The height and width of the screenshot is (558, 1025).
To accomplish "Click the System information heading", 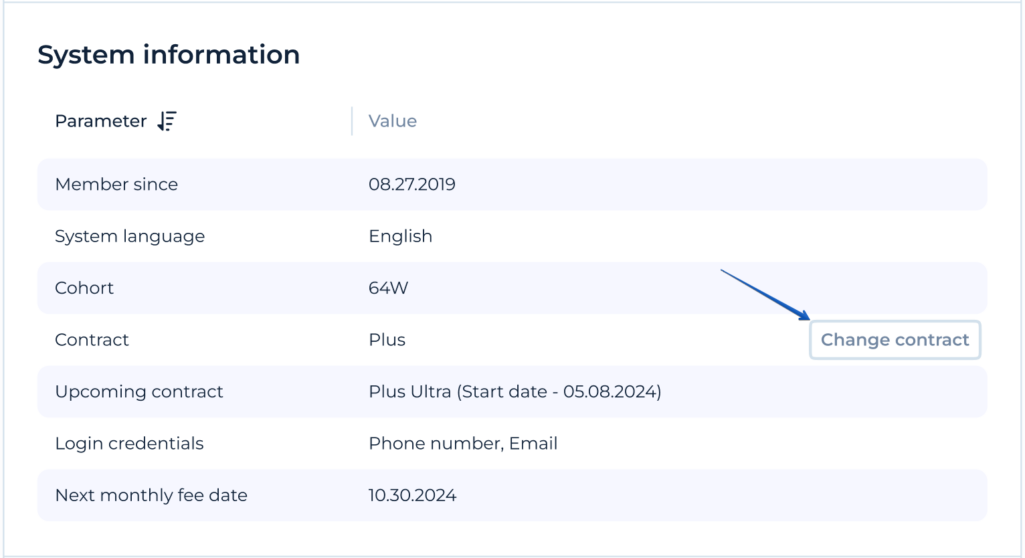I will [168, 55].
